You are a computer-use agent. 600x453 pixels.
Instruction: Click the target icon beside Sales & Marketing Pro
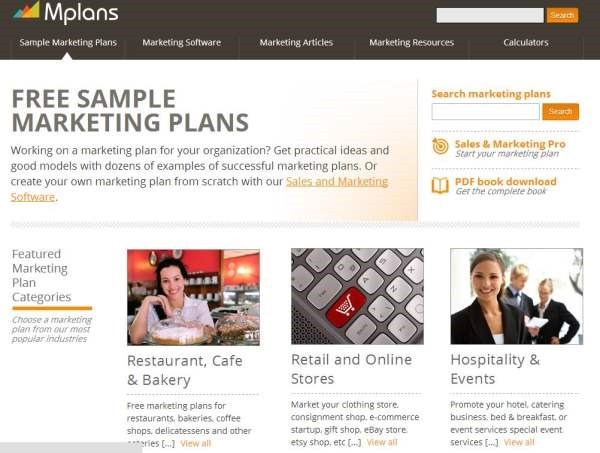[x=440, y=147]
